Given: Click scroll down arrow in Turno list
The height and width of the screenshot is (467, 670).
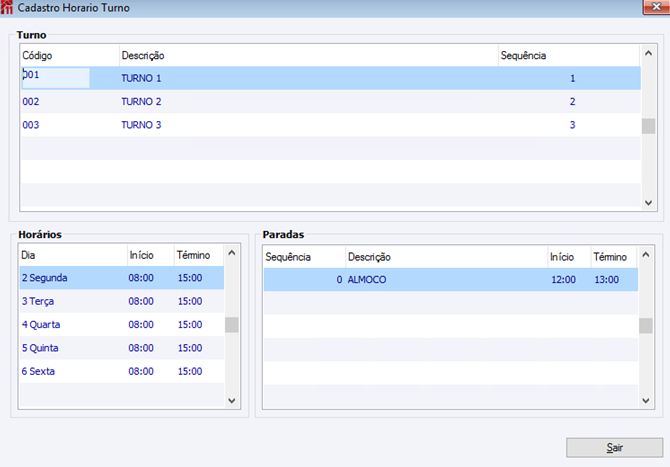Looking at the screenshot, I should pyautogui.click(x=648, y=203).
